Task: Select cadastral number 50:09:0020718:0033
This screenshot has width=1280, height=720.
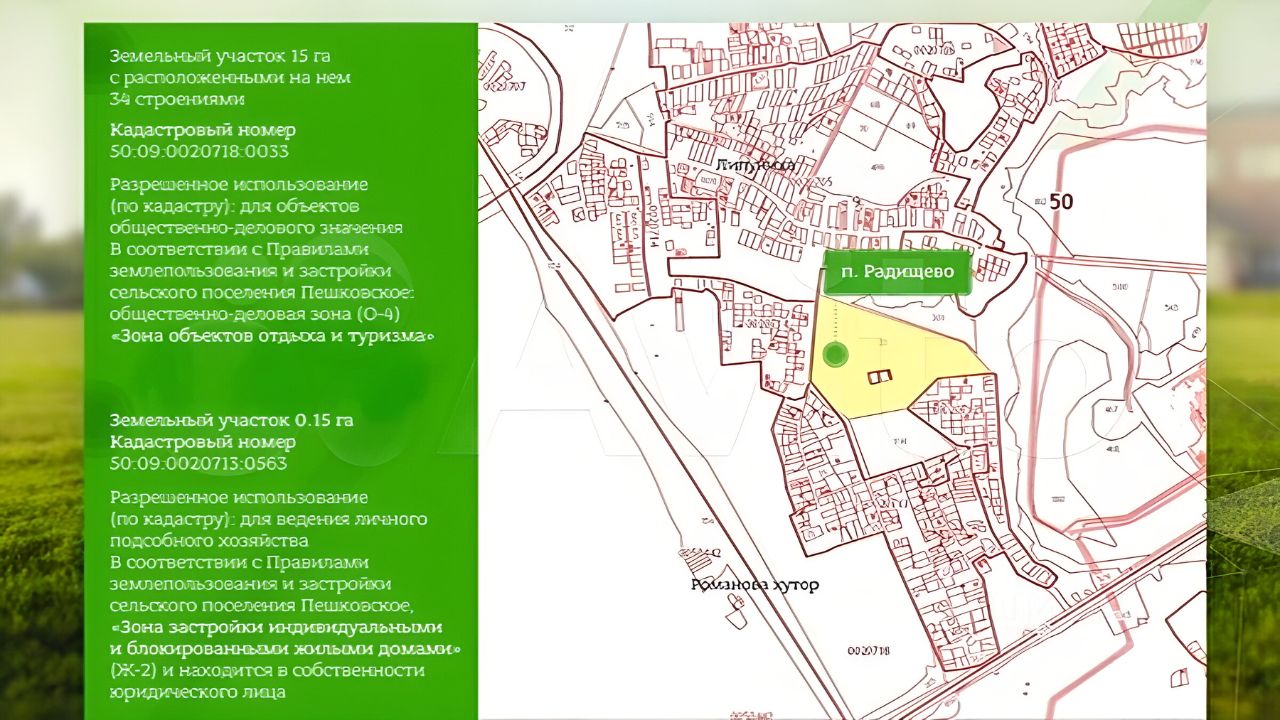Action: 199,151
